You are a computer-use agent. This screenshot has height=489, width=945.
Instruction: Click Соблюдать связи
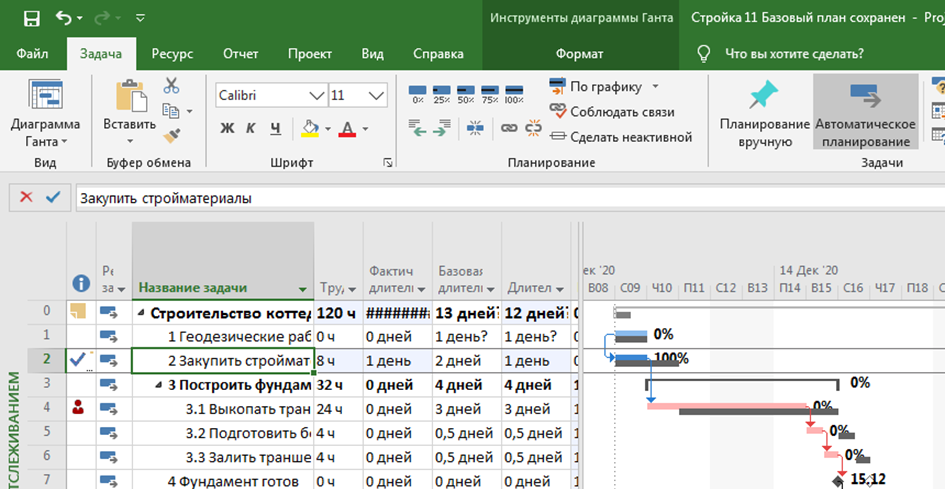coord(612,112)
